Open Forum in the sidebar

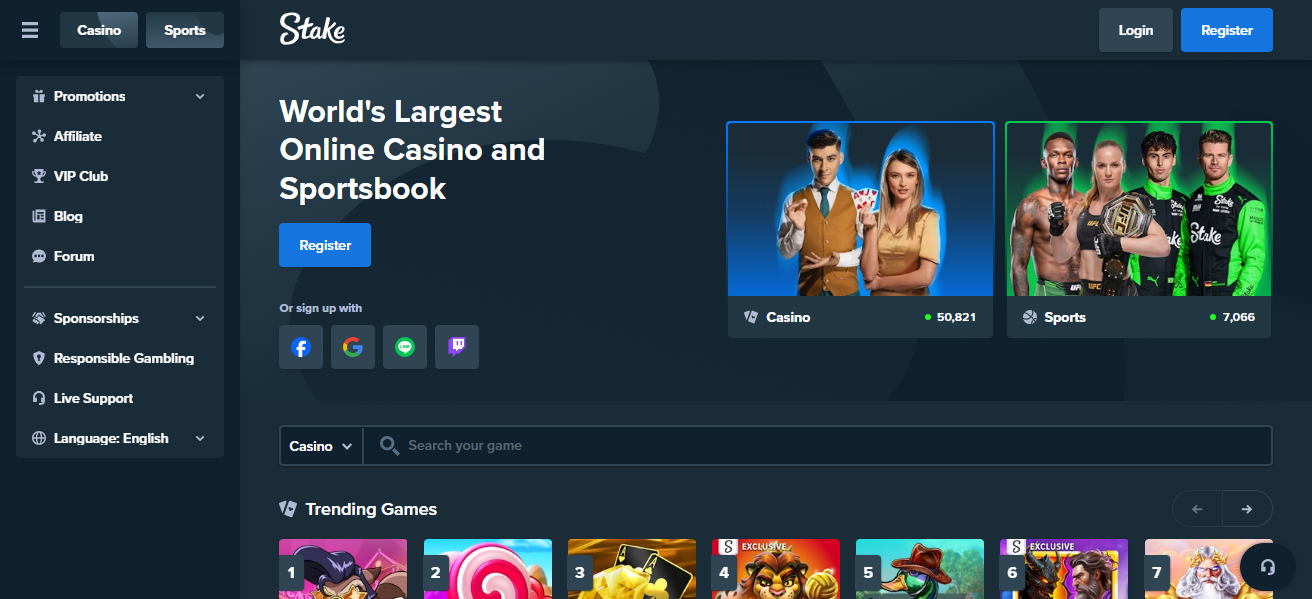pos(120,256)
